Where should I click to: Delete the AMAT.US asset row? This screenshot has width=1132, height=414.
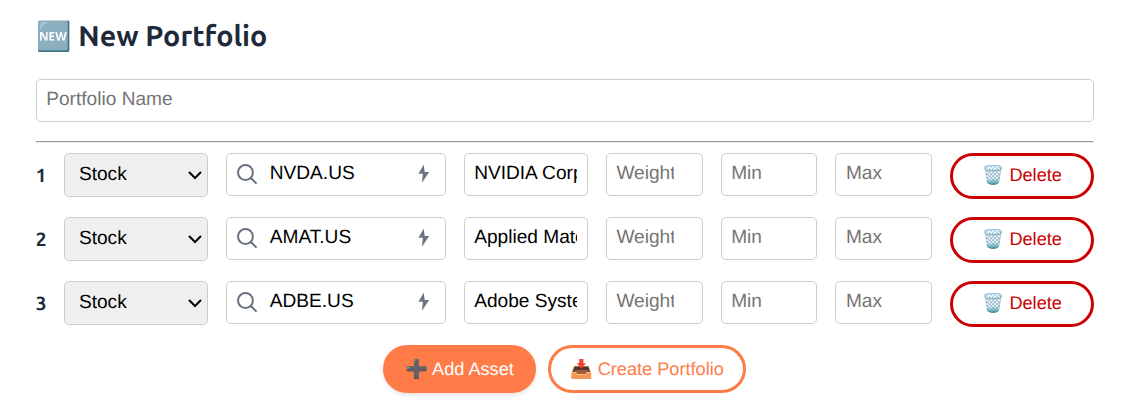click(1022, 238)
